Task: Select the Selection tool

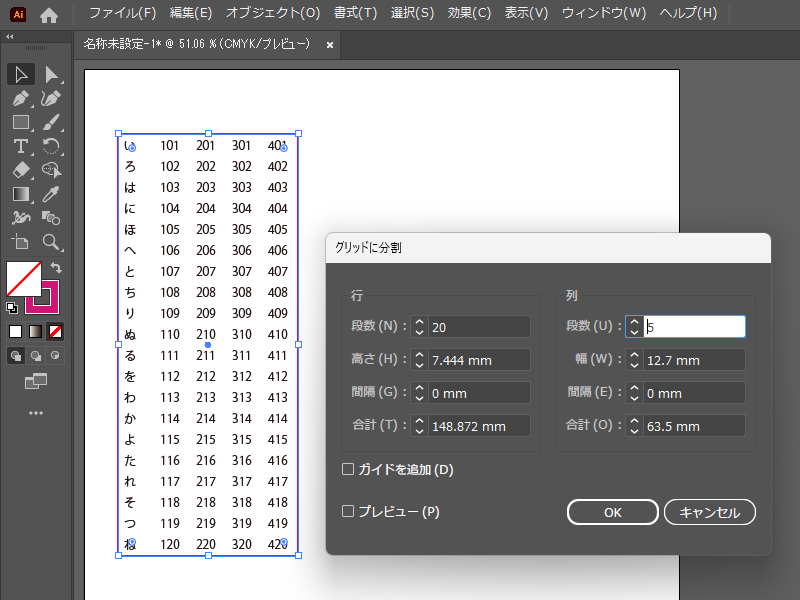Action: pos(22,73)
